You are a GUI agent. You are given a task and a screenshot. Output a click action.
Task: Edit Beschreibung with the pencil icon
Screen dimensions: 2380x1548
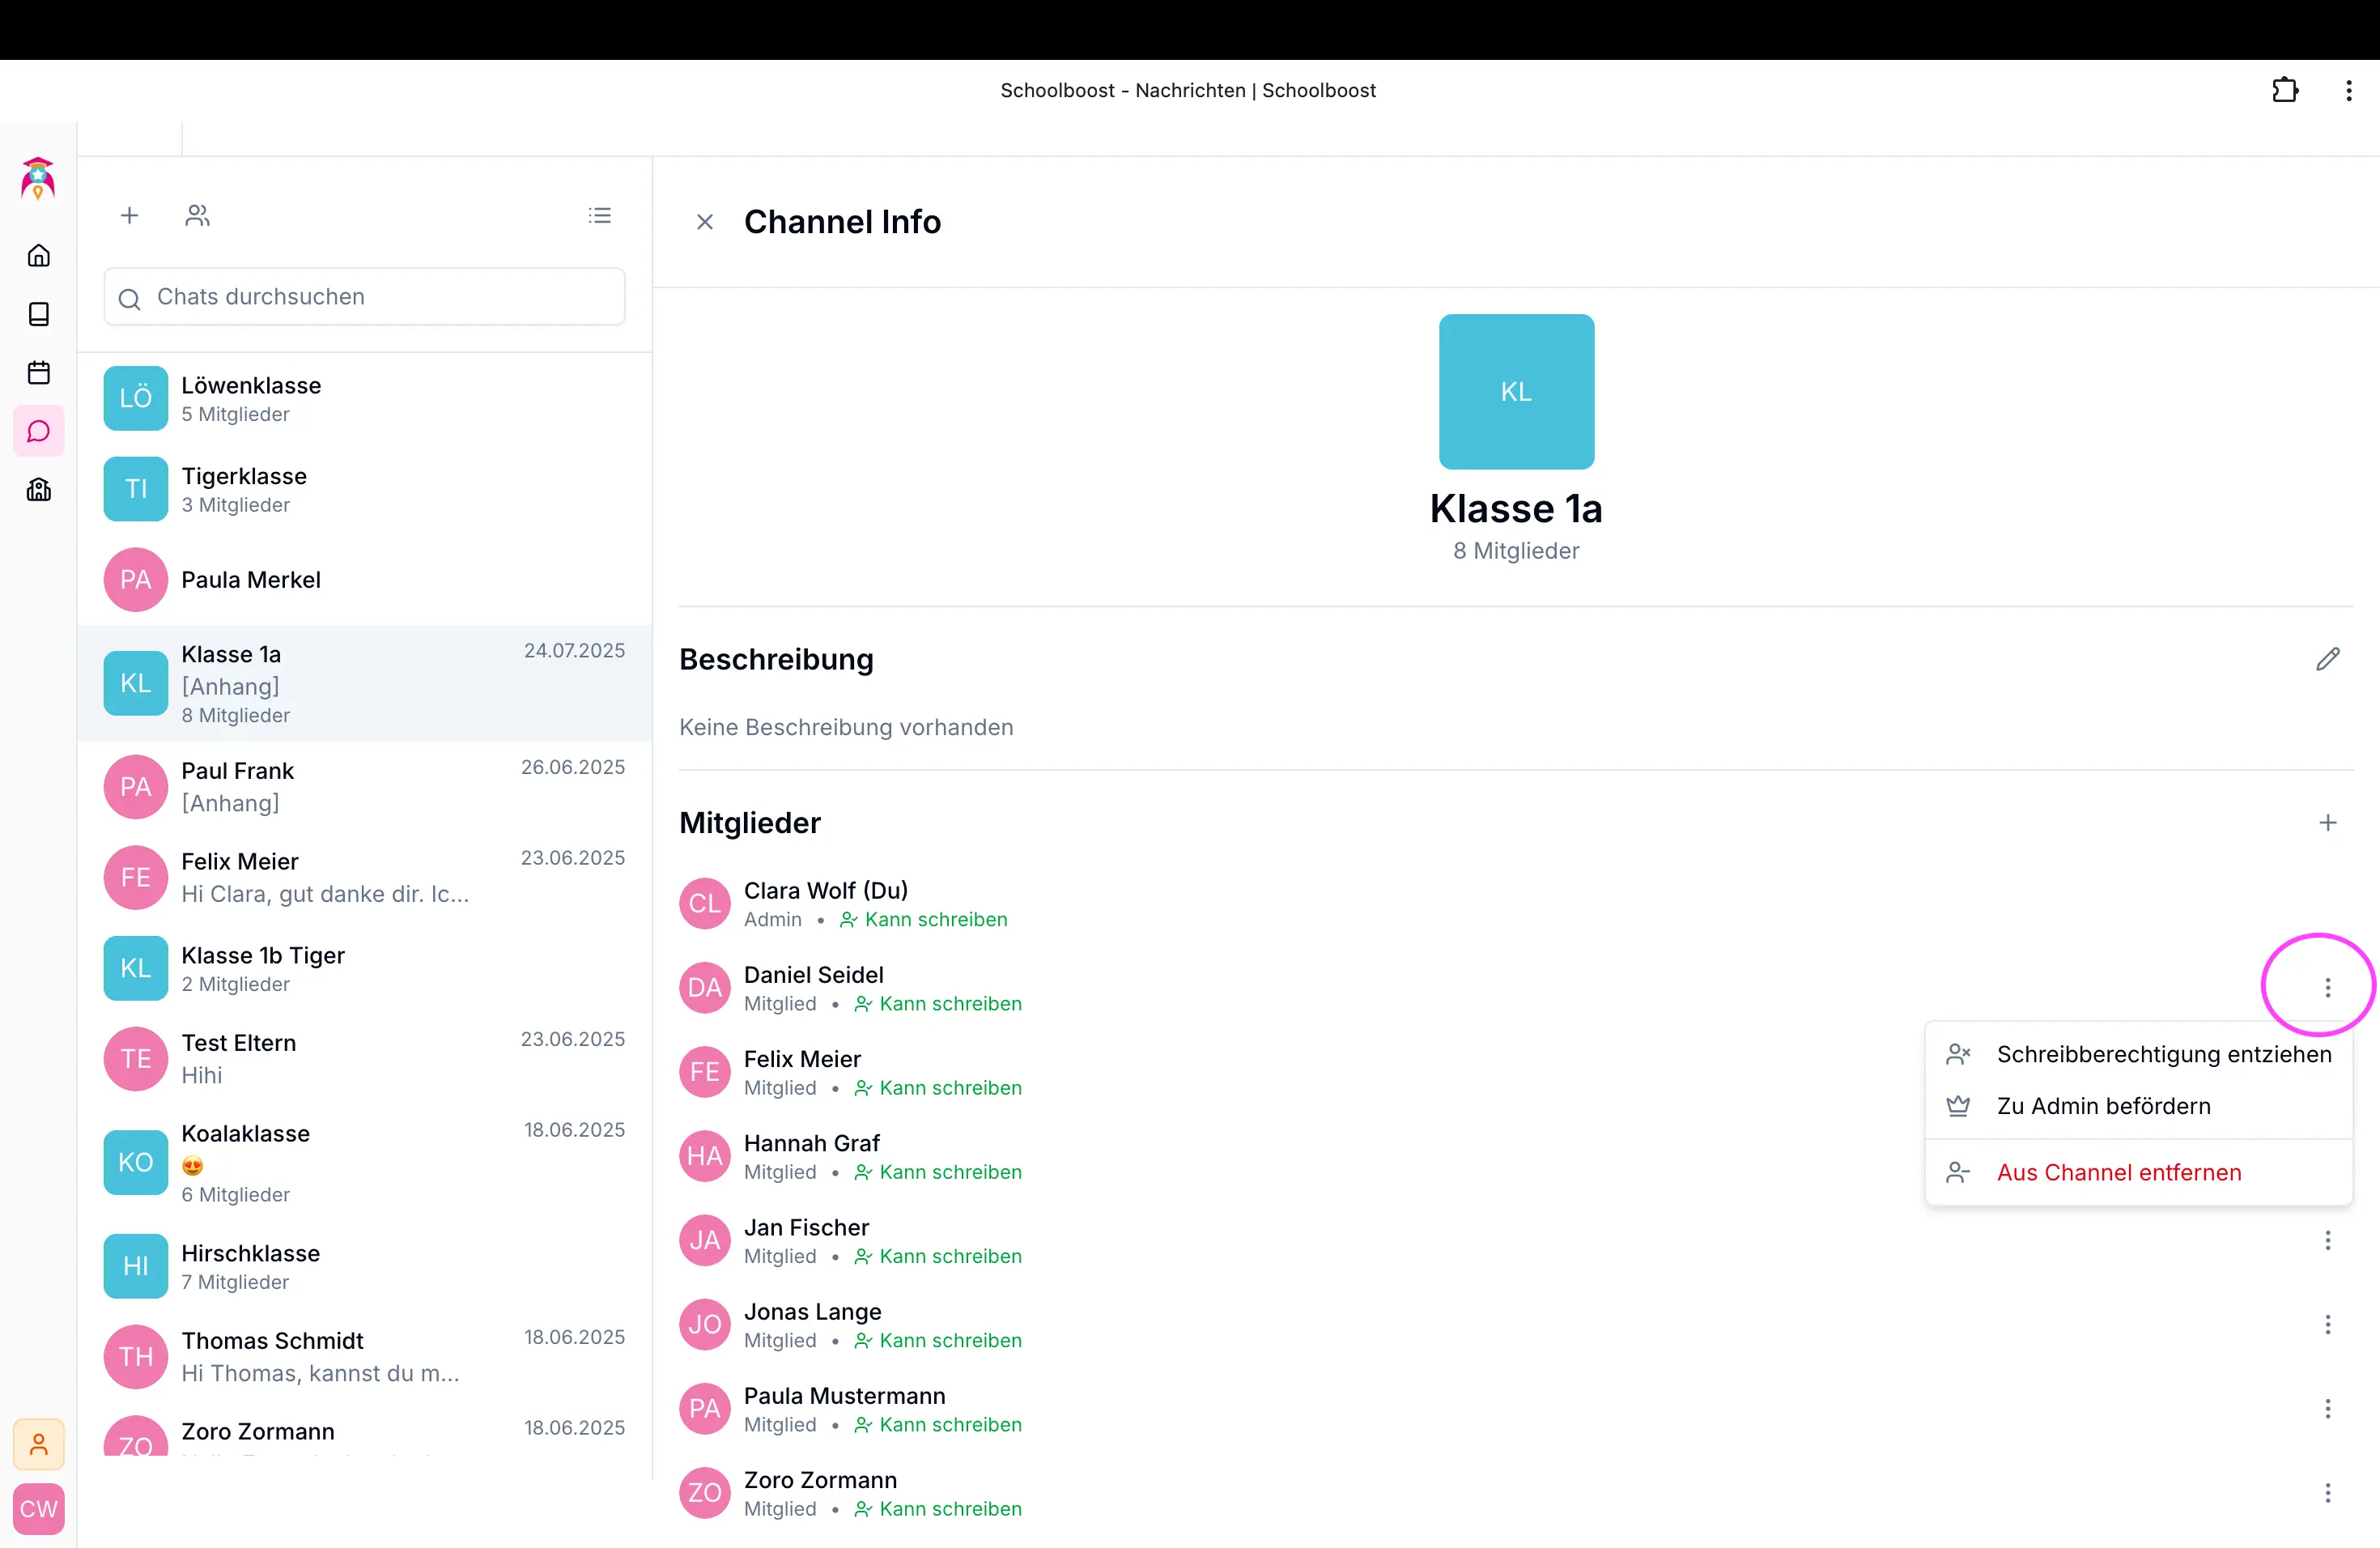[x=2327, y=659]
